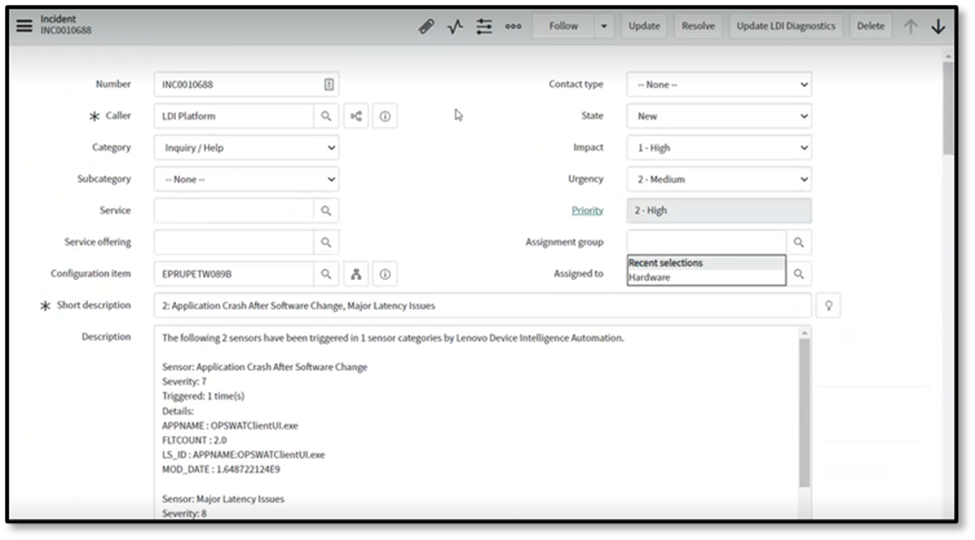Open the personalize form settings icon

[484, 26]
